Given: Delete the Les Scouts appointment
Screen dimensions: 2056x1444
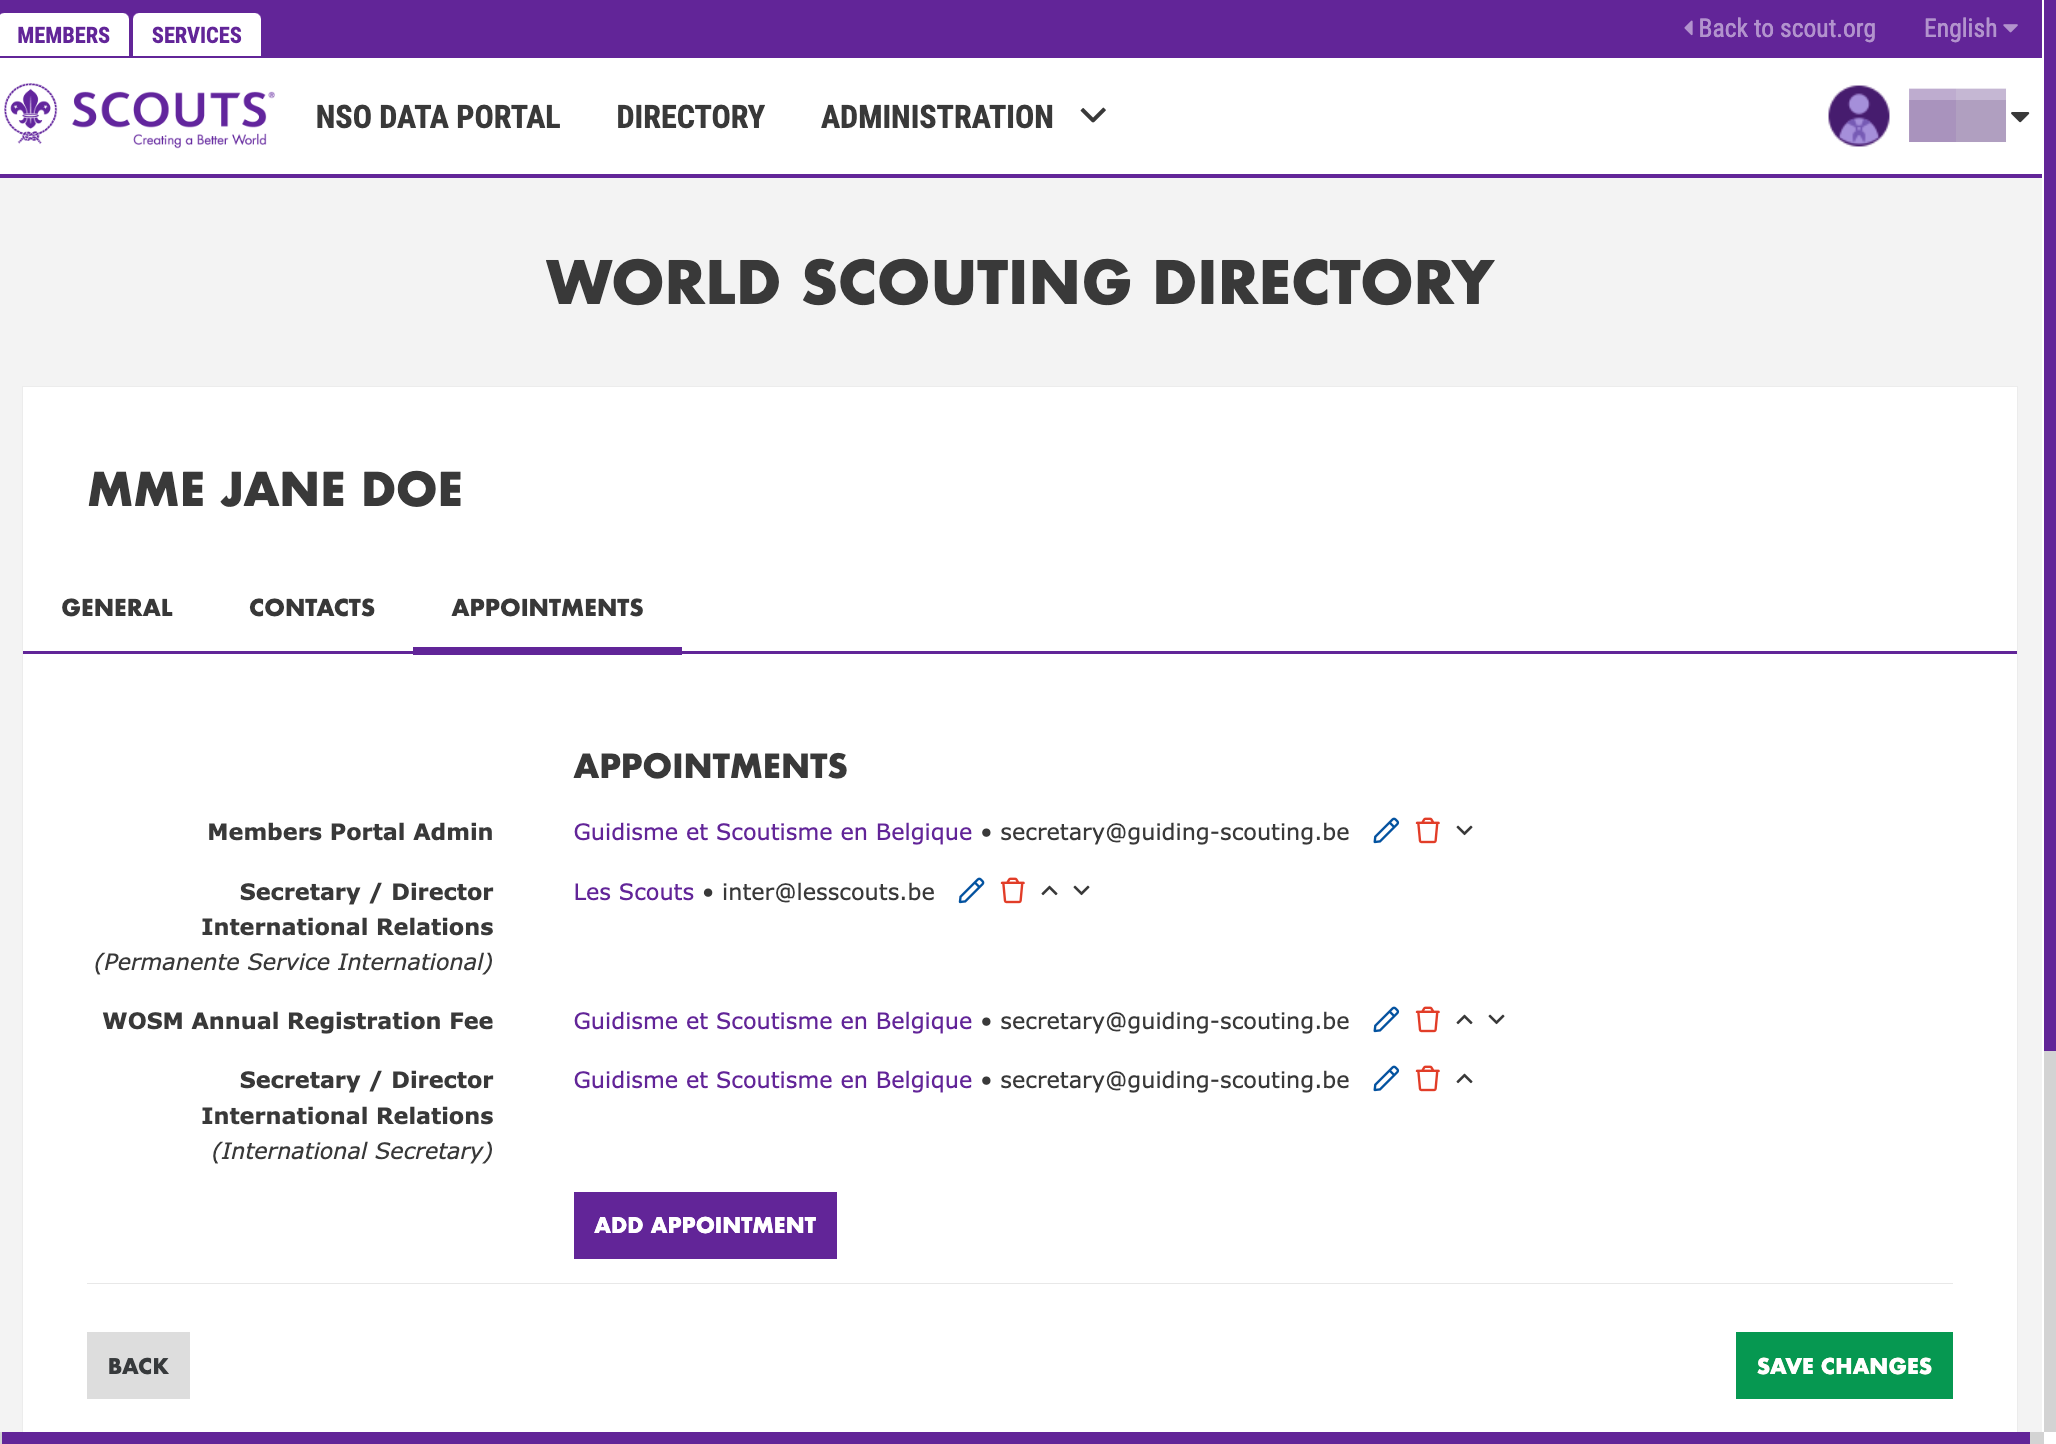Looking at the screenshot, I should pyautogui.click(x=1013, y=891).
